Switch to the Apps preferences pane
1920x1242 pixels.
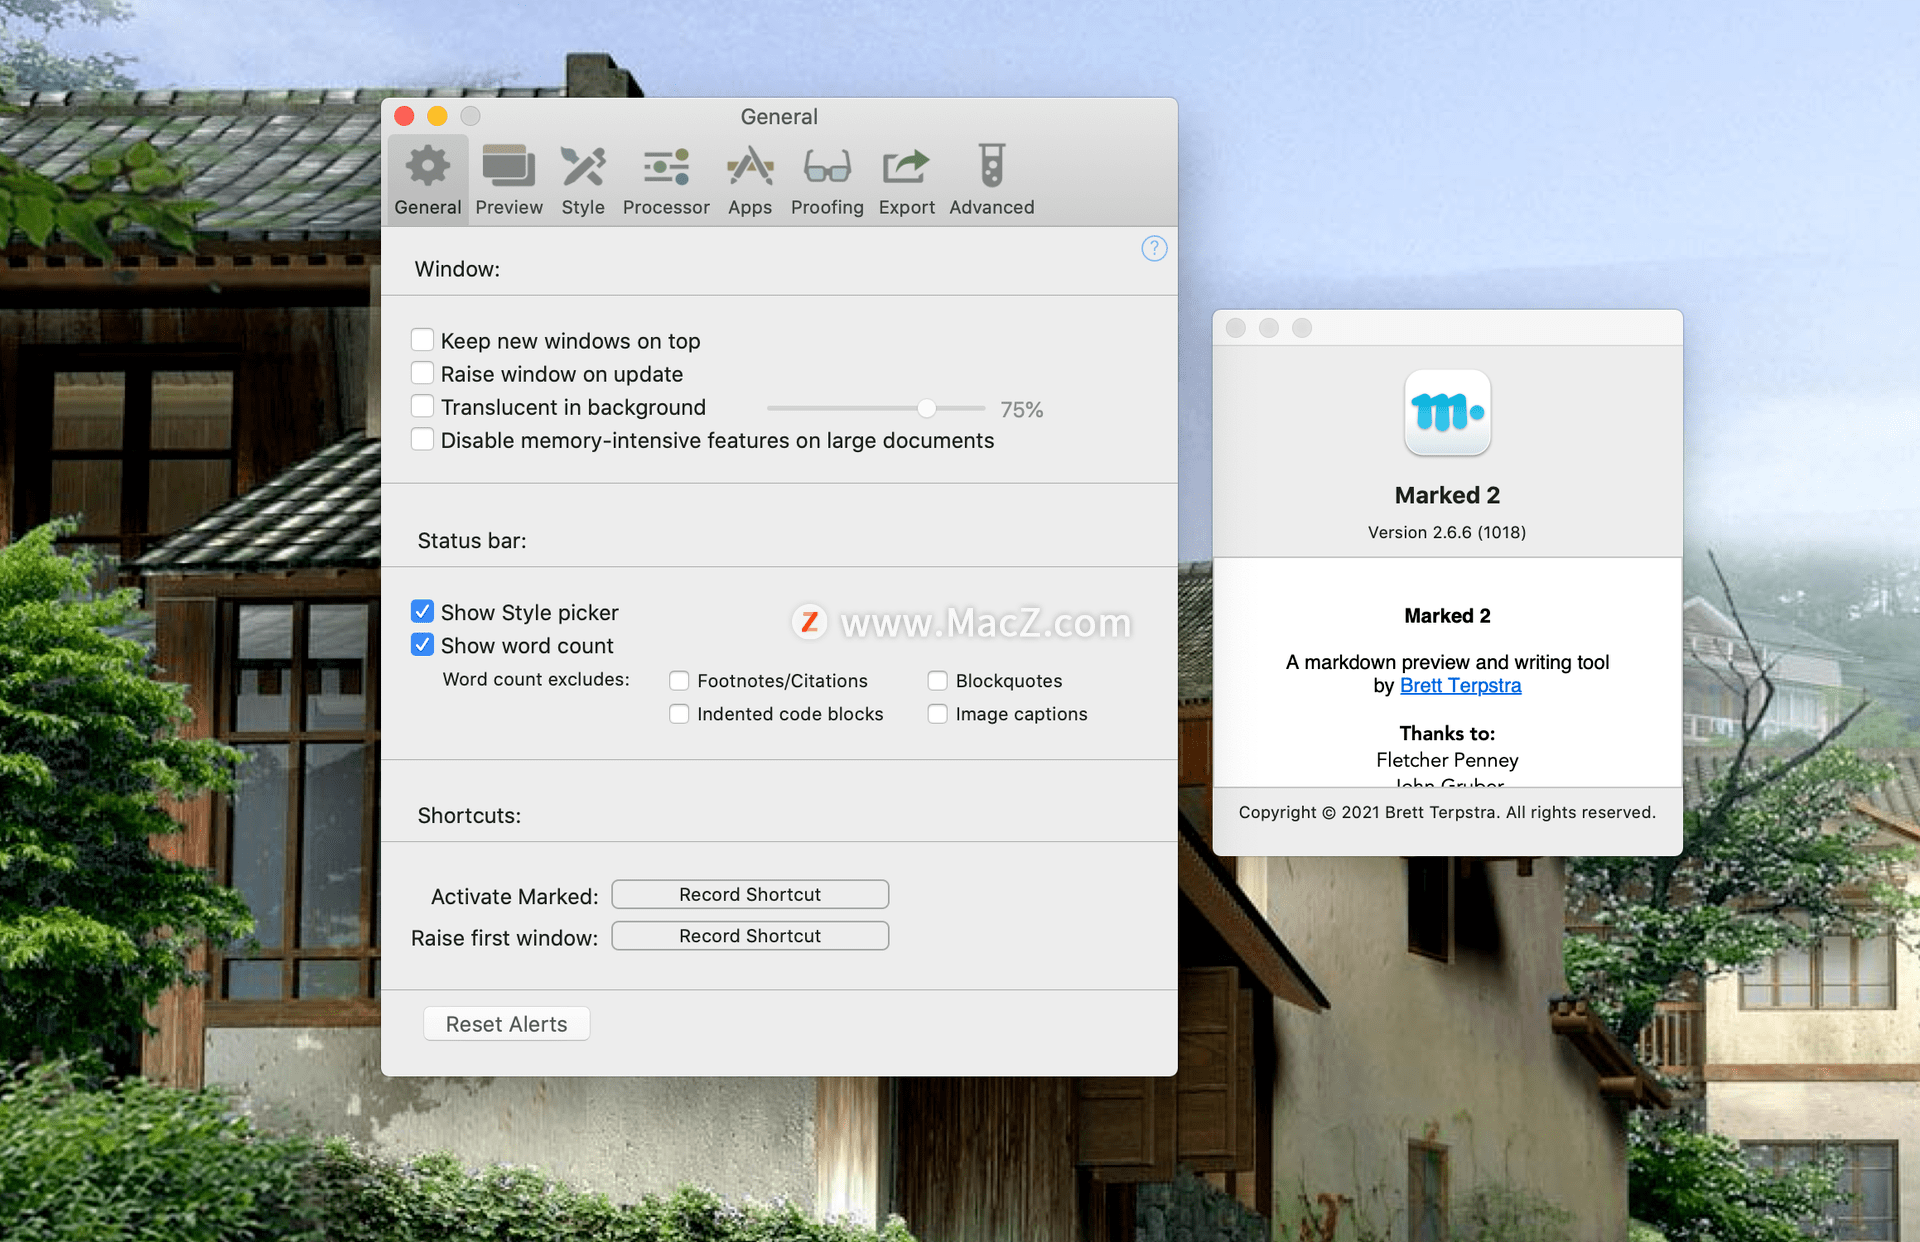pyautogui.click(x=750, y=181)
